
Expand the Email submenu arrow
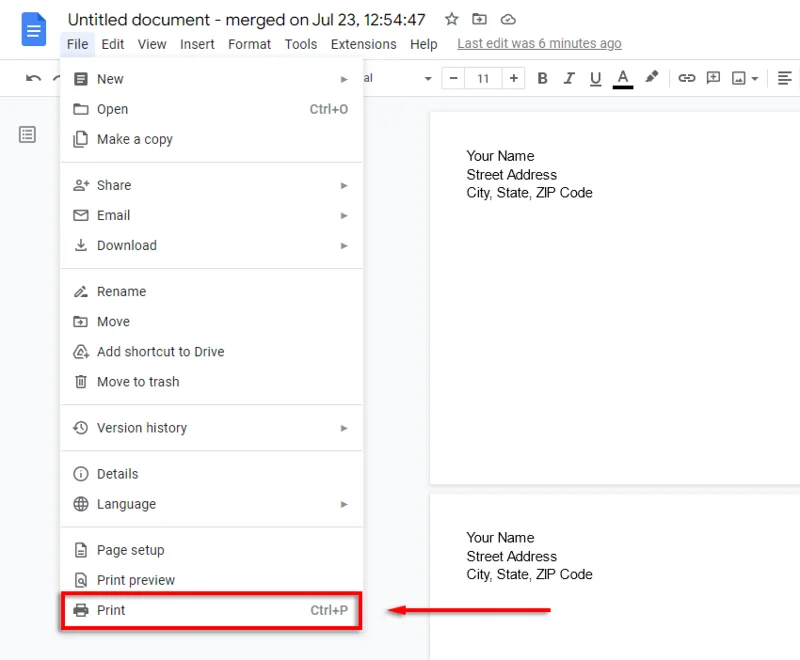[x=344, y=215]
